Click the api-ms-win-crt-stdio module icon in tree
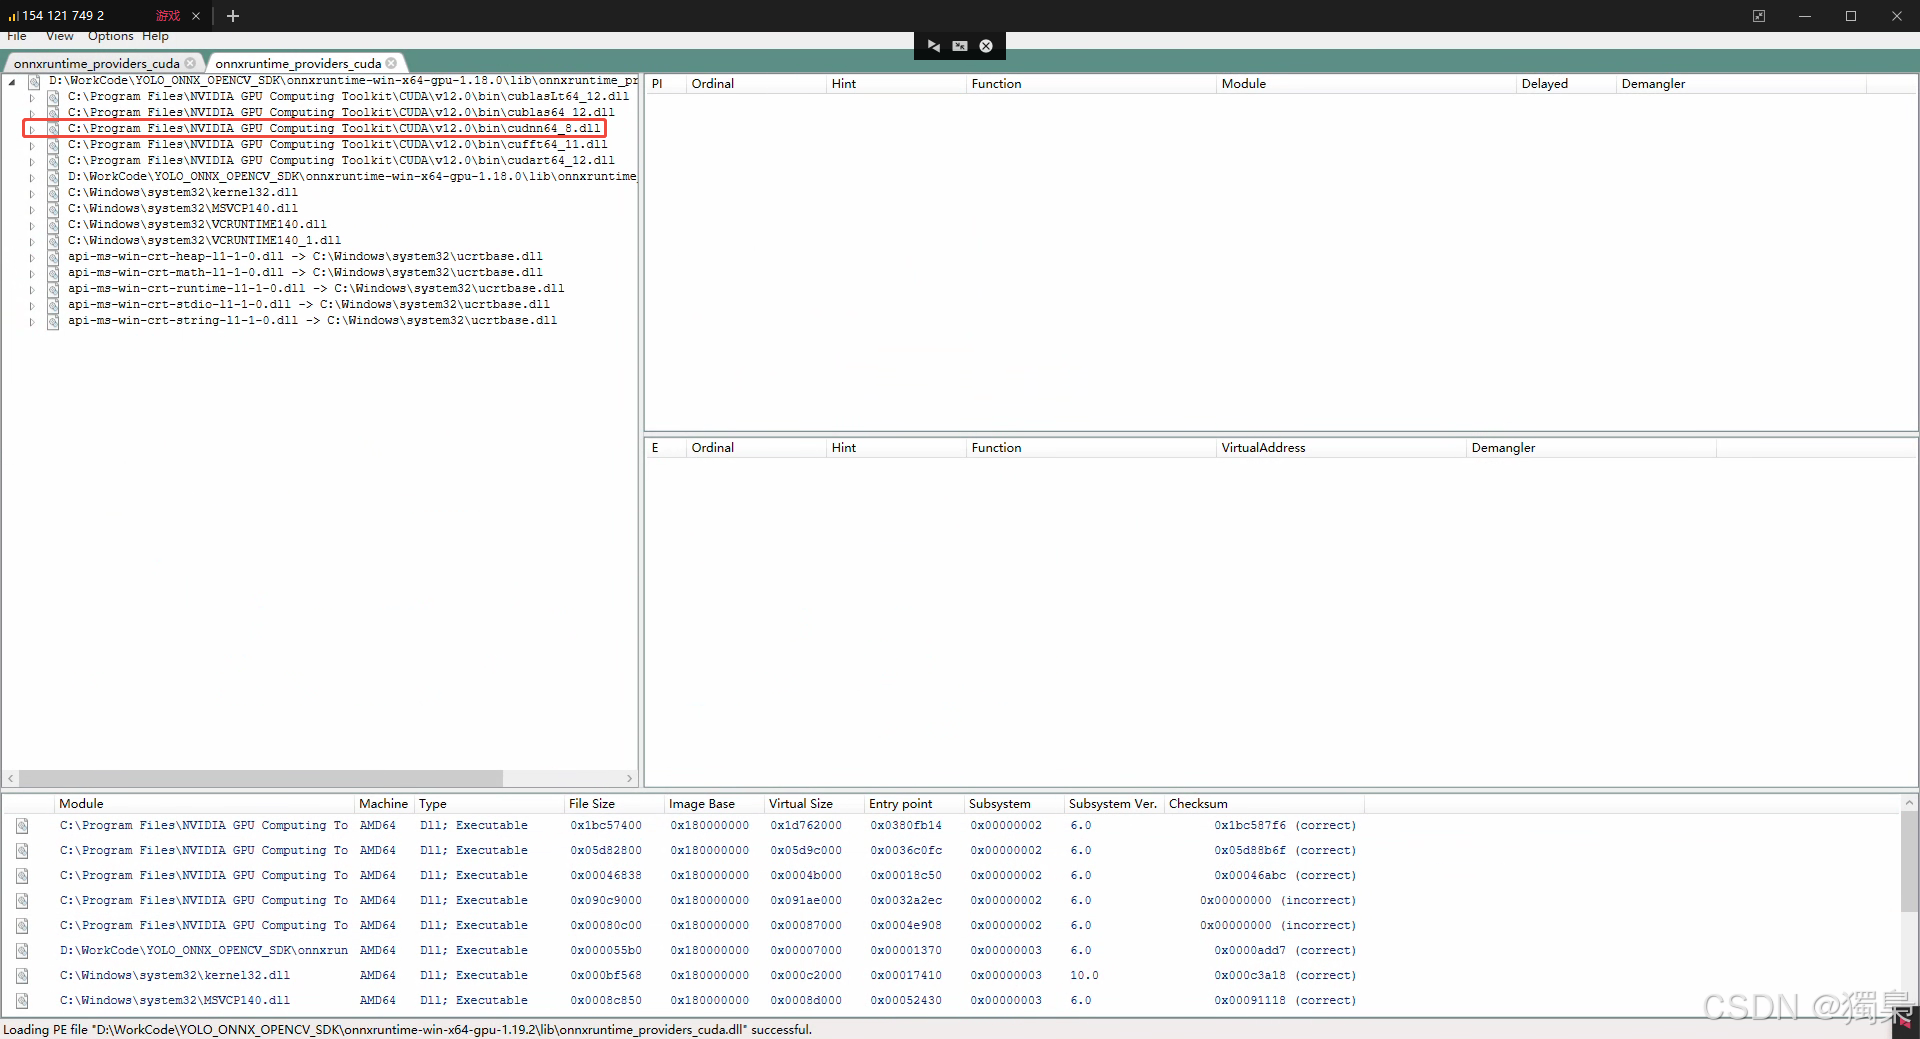 (53, 305)
